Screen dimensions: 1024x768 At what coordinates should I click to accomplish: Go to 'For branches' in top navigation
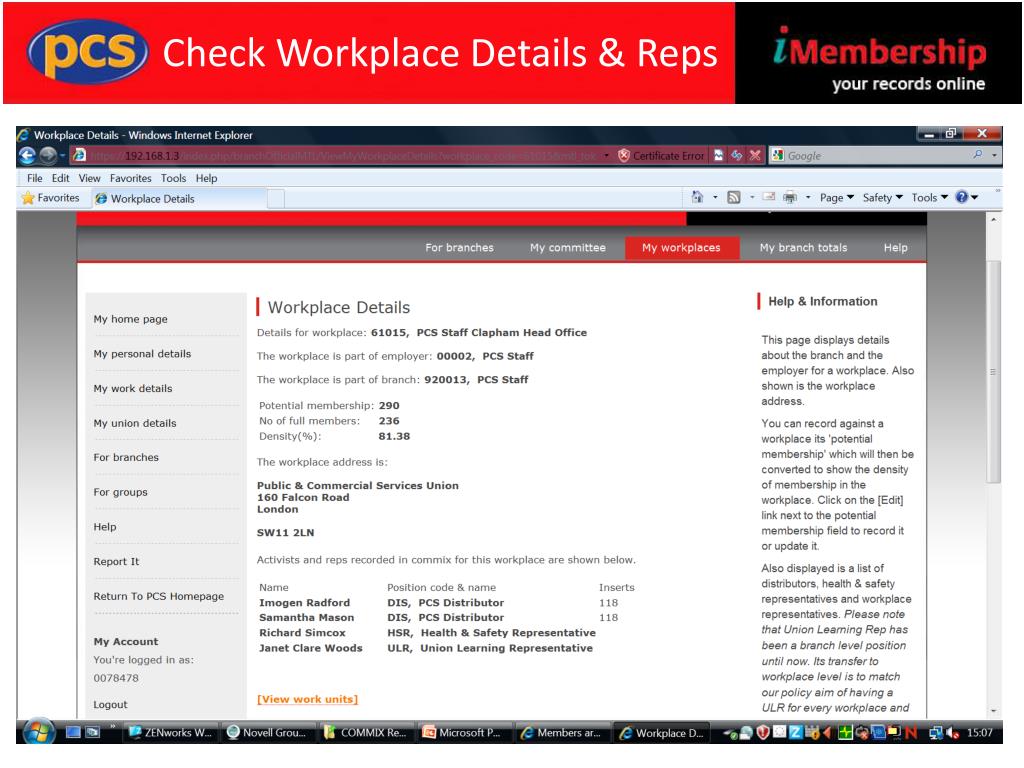pyautogui.click(x=459, y=248)
